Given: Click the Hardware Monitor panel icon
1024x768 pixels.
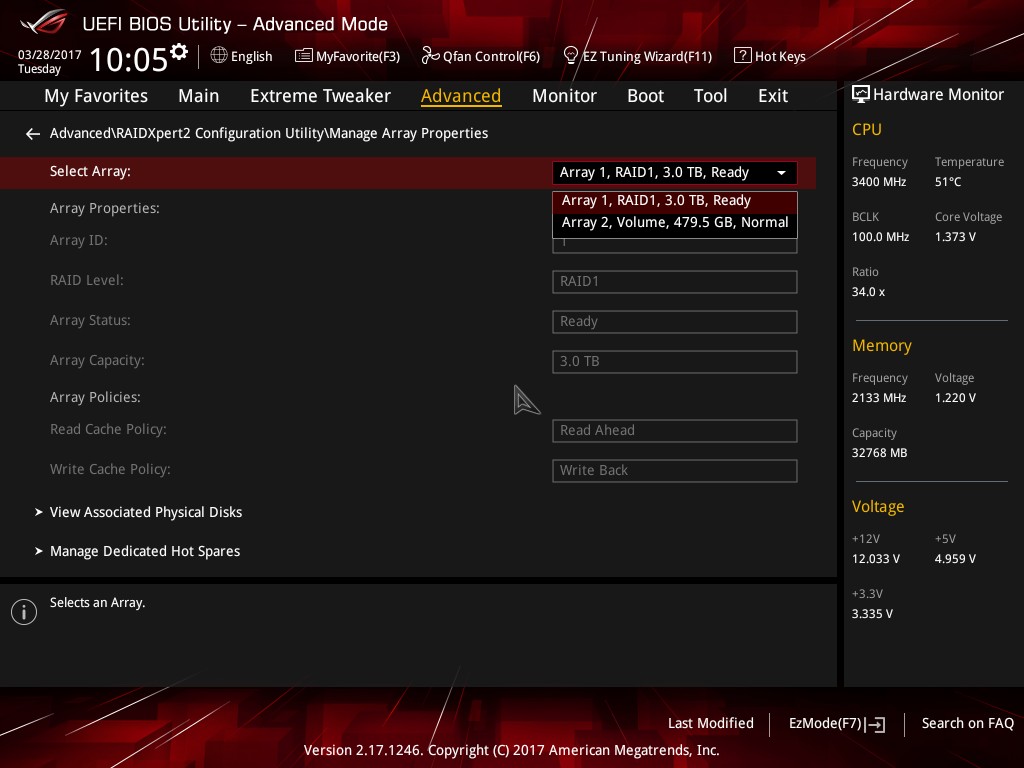Looking at the screenshot, I should coord(861,94).
